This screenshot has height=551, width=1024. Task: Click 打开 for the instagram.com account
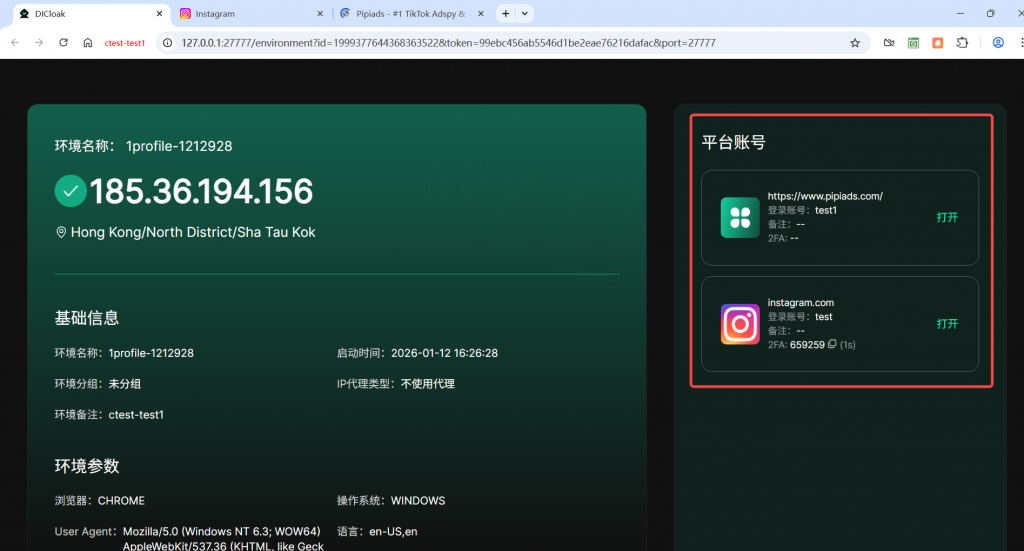(947, 324)
